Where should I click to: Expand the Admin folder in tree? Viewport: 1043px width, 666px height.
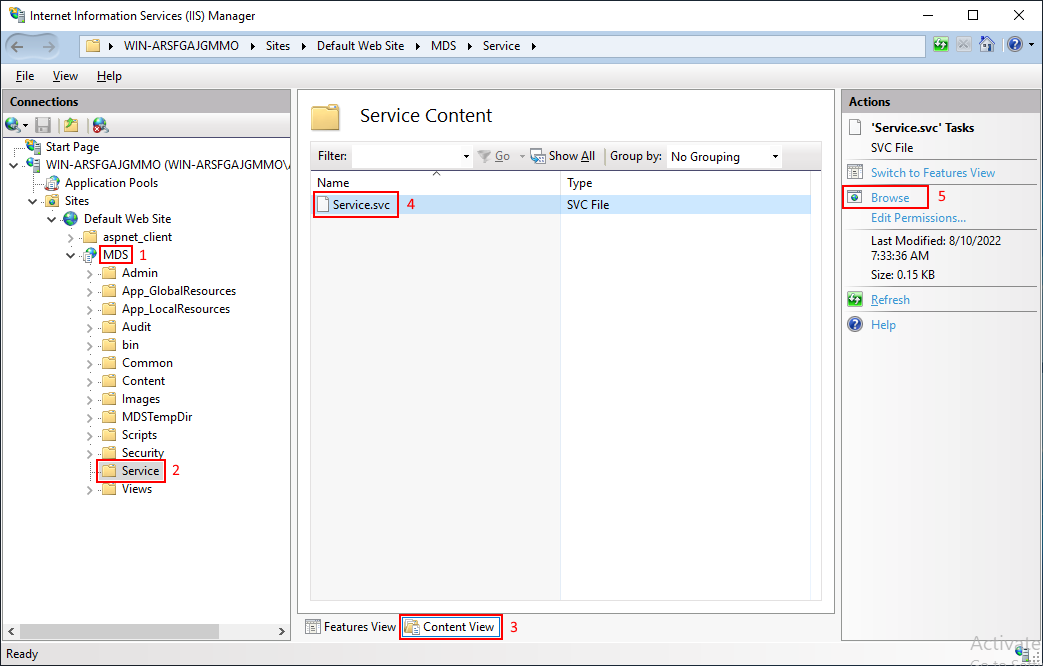[90, 273]
